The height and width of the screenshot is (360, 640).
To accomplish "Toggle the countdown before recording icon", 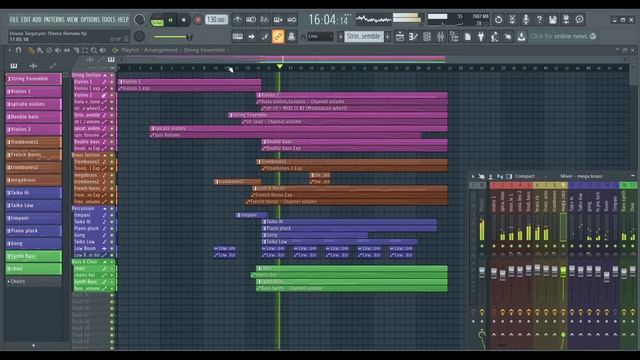I will coord(264,20).
